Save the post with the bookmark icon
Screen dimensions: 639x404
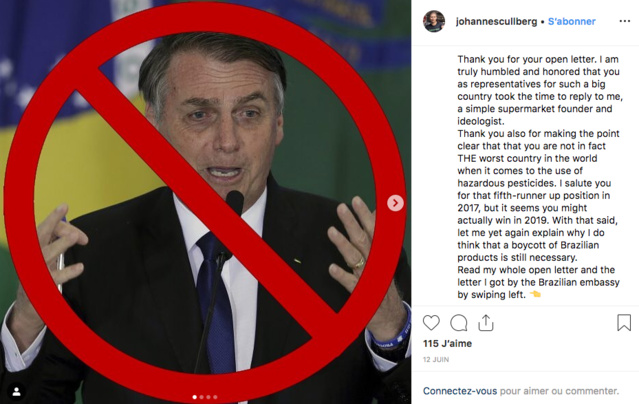pyautogui.click(x=624, y=322)
